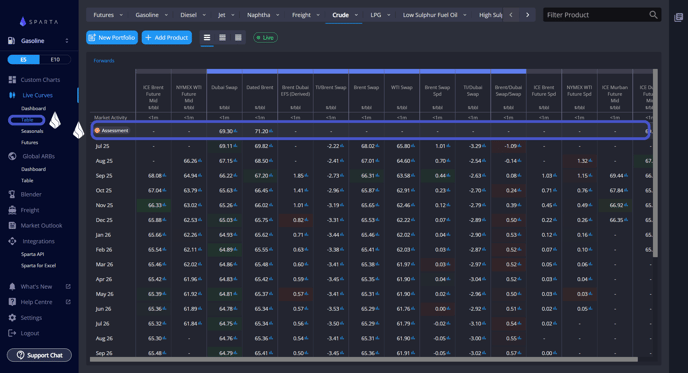
Task: Expand the Futures tab dropdown
Action: click(x=121, y=15)
